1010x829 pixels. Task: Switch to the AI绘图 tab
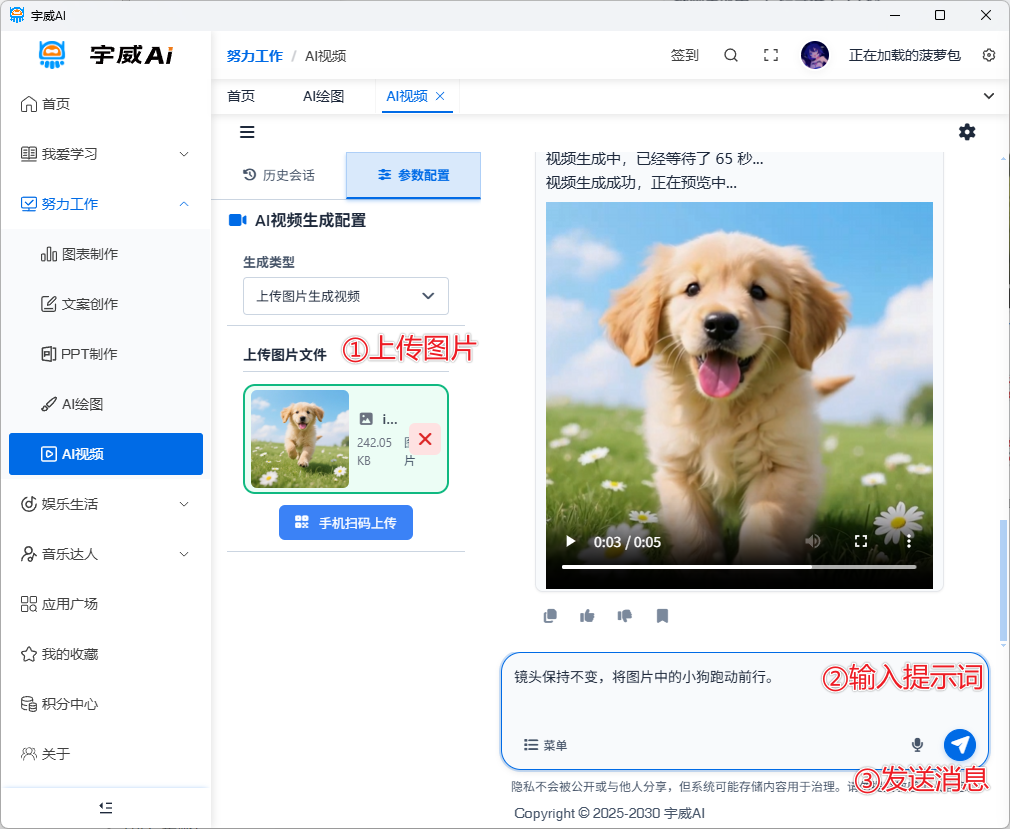[x=323, y=96]
